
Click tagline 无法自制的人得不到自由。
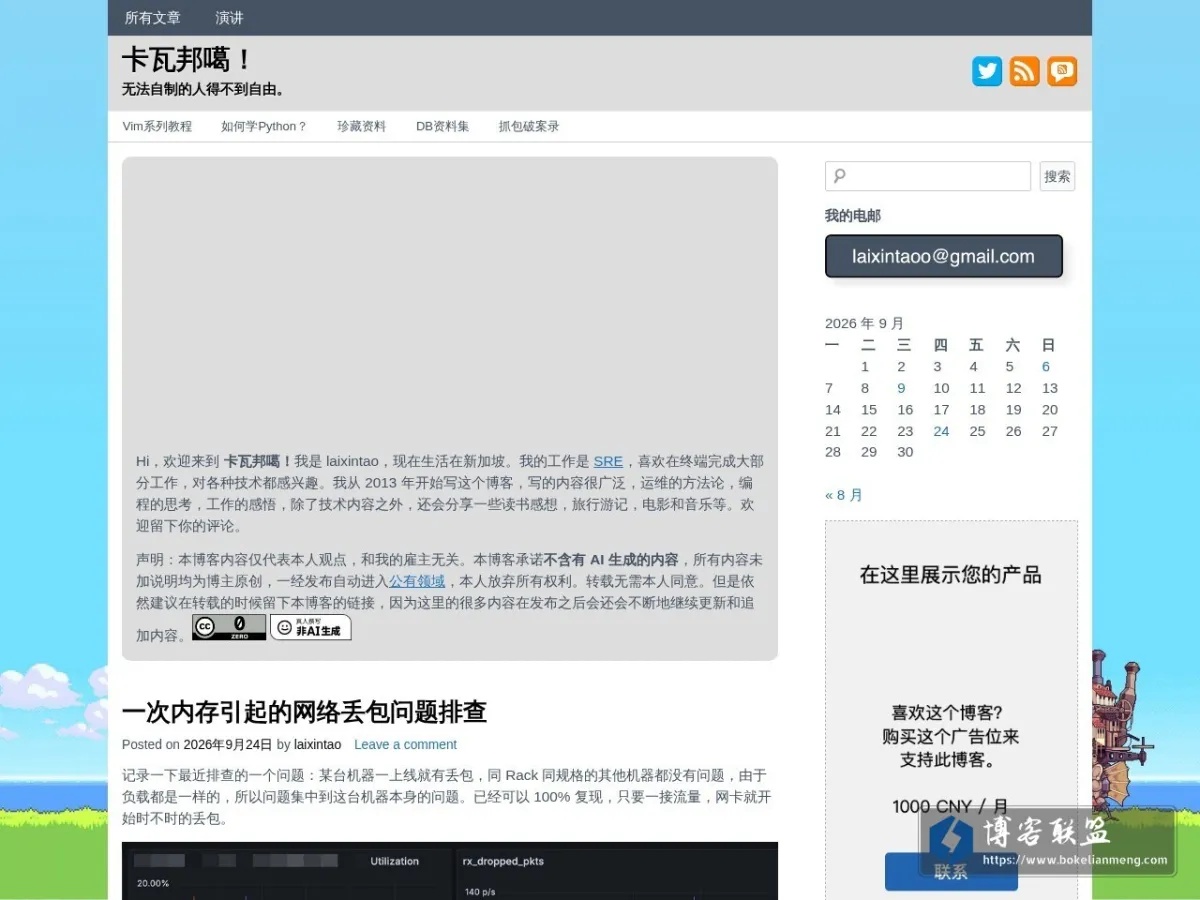point(205,89)
